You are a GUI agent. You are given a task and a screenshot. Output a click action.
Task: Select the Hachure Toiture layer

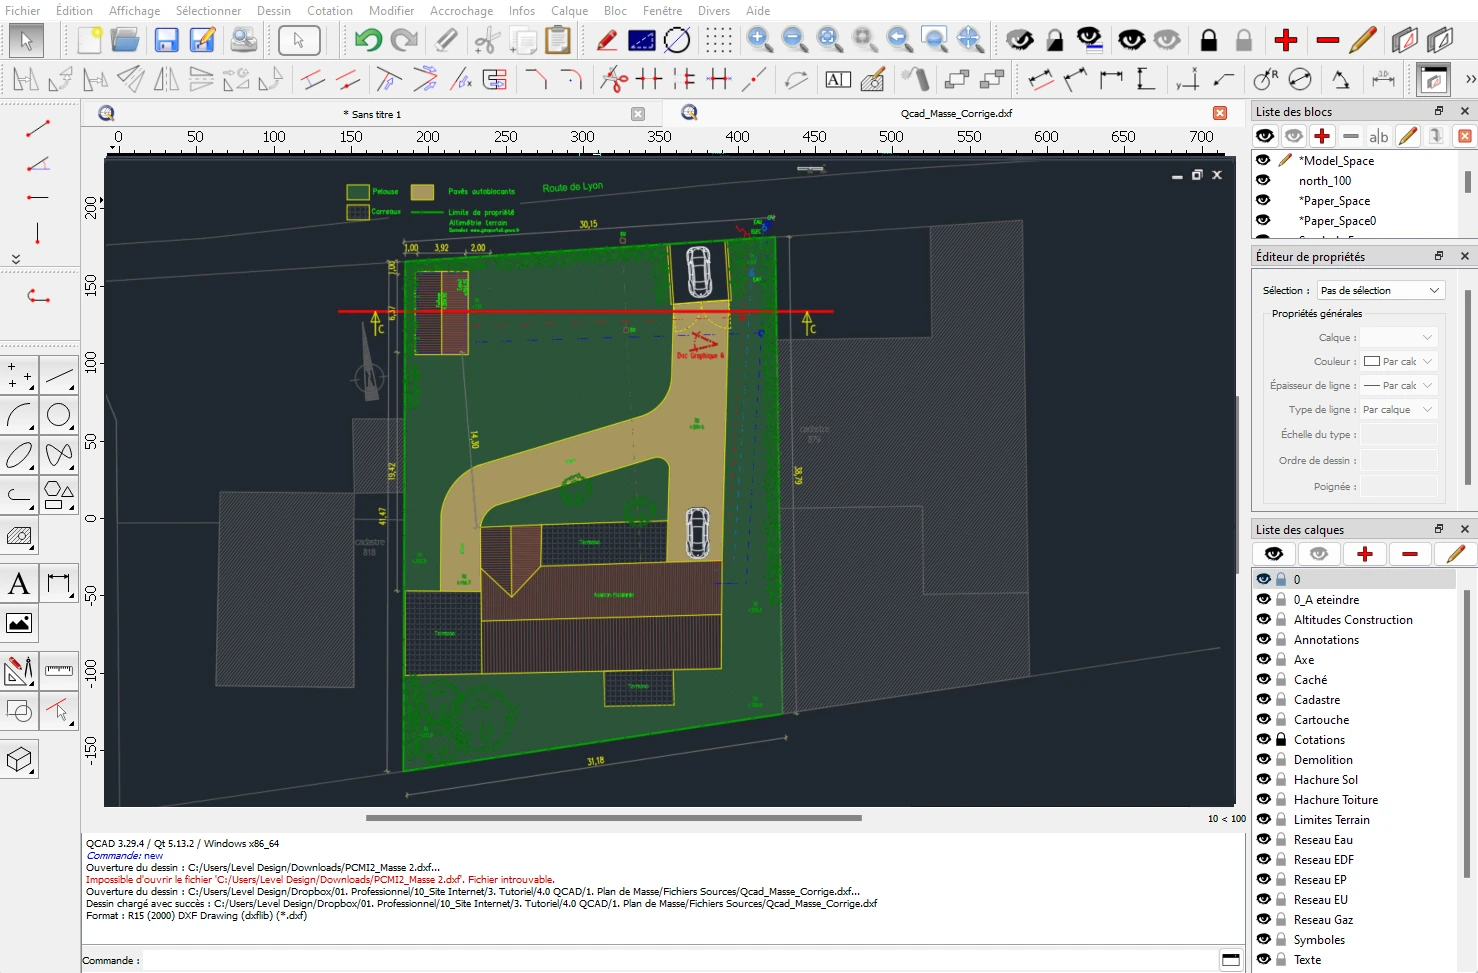1336,799
